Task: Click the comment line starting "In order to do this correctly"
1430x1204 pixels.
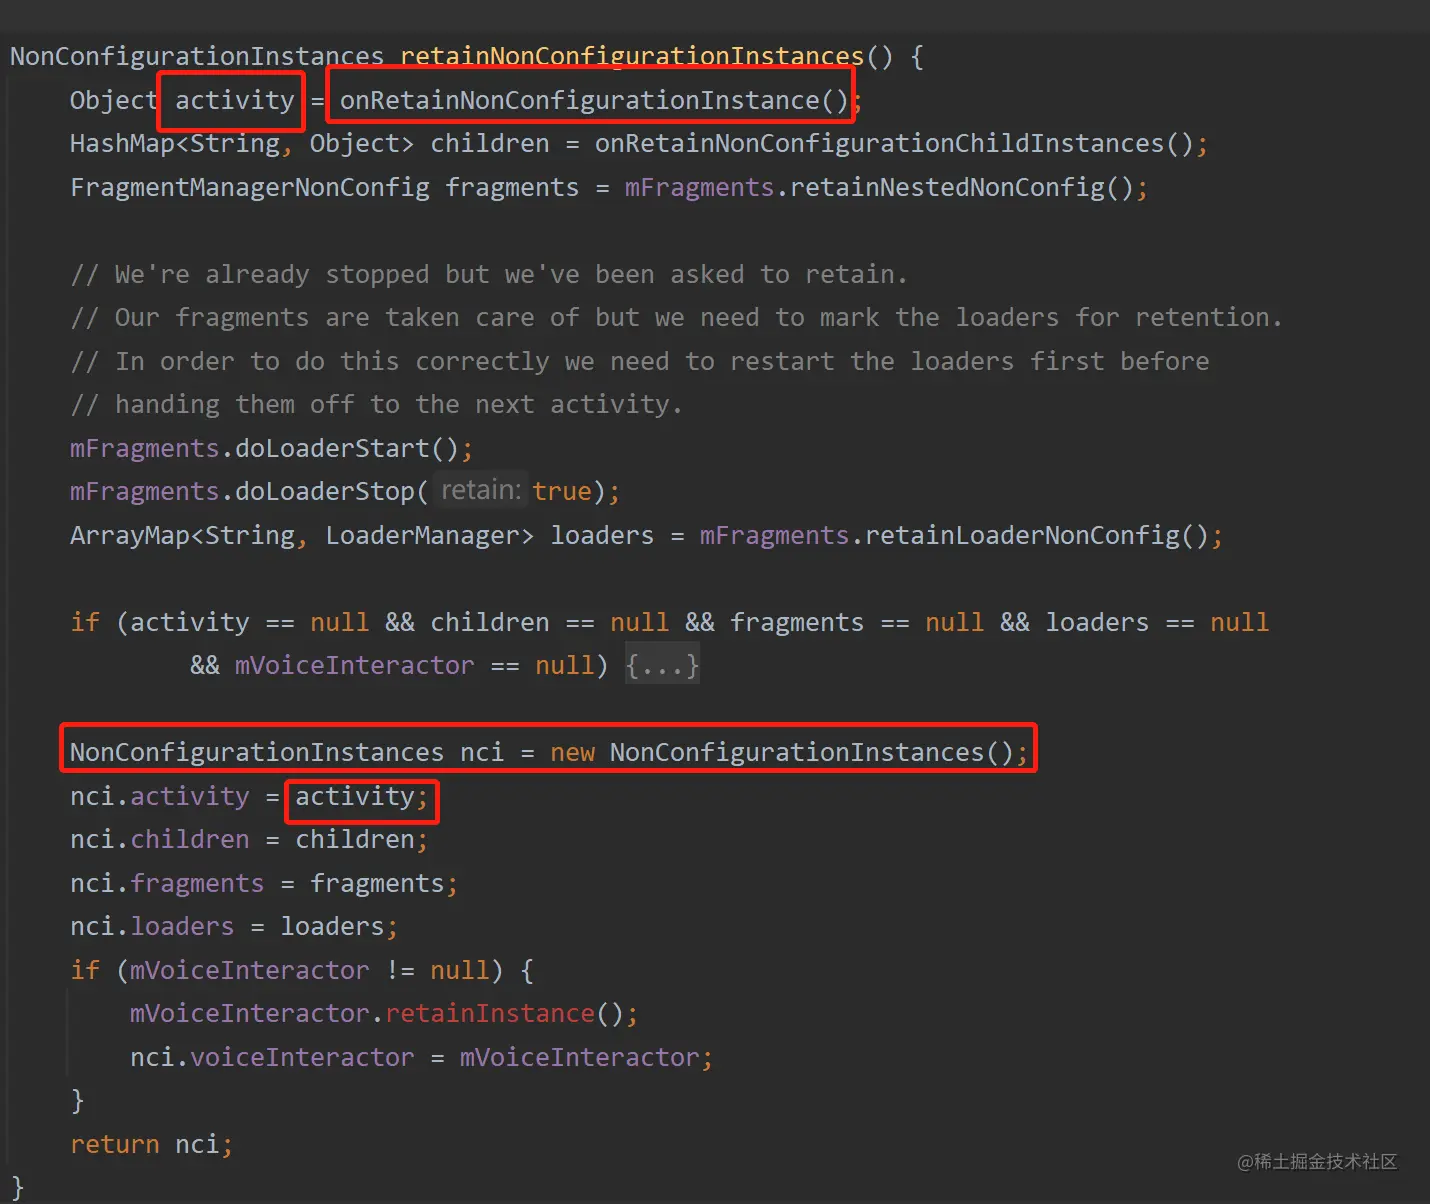Action: [x=640, y=361]
